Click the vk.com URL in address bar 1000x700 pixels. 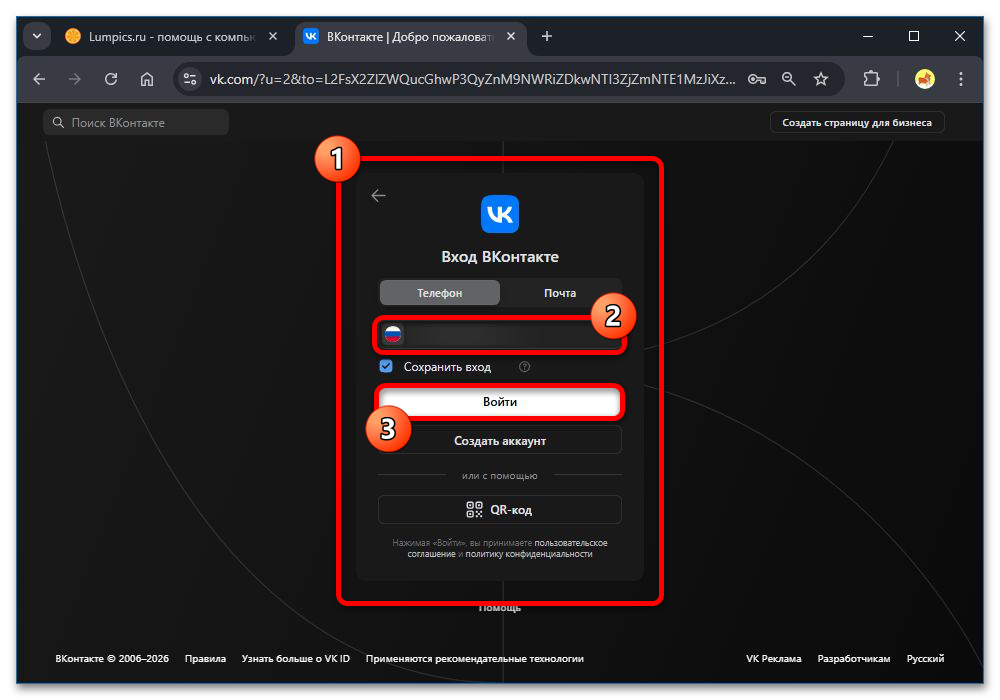click(x=472, y=79)
